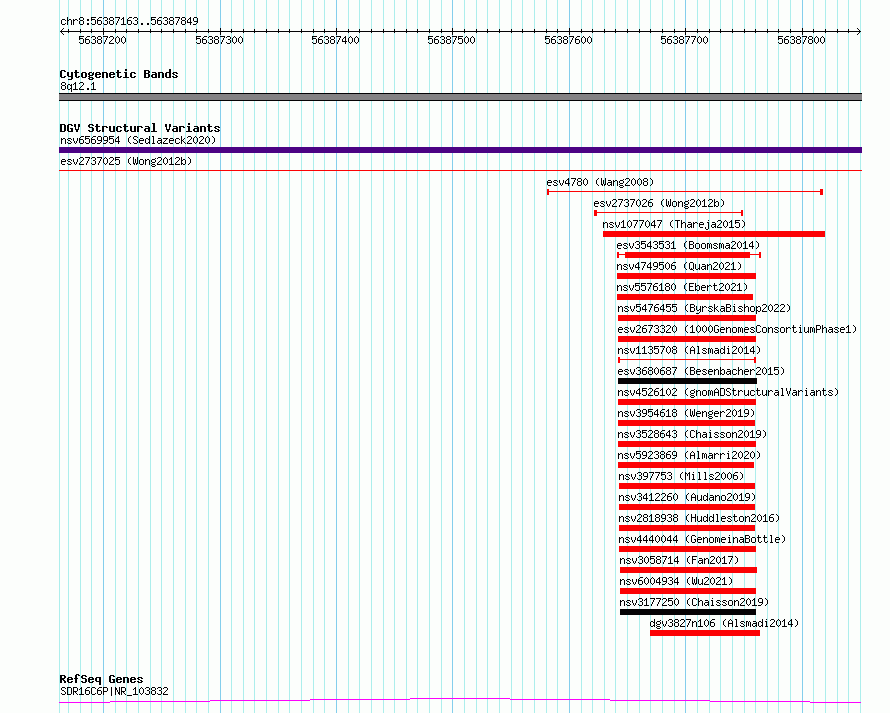
Task: Click the nsv1077047 (Thareja2015) variant label
Action: coord(674,224)
